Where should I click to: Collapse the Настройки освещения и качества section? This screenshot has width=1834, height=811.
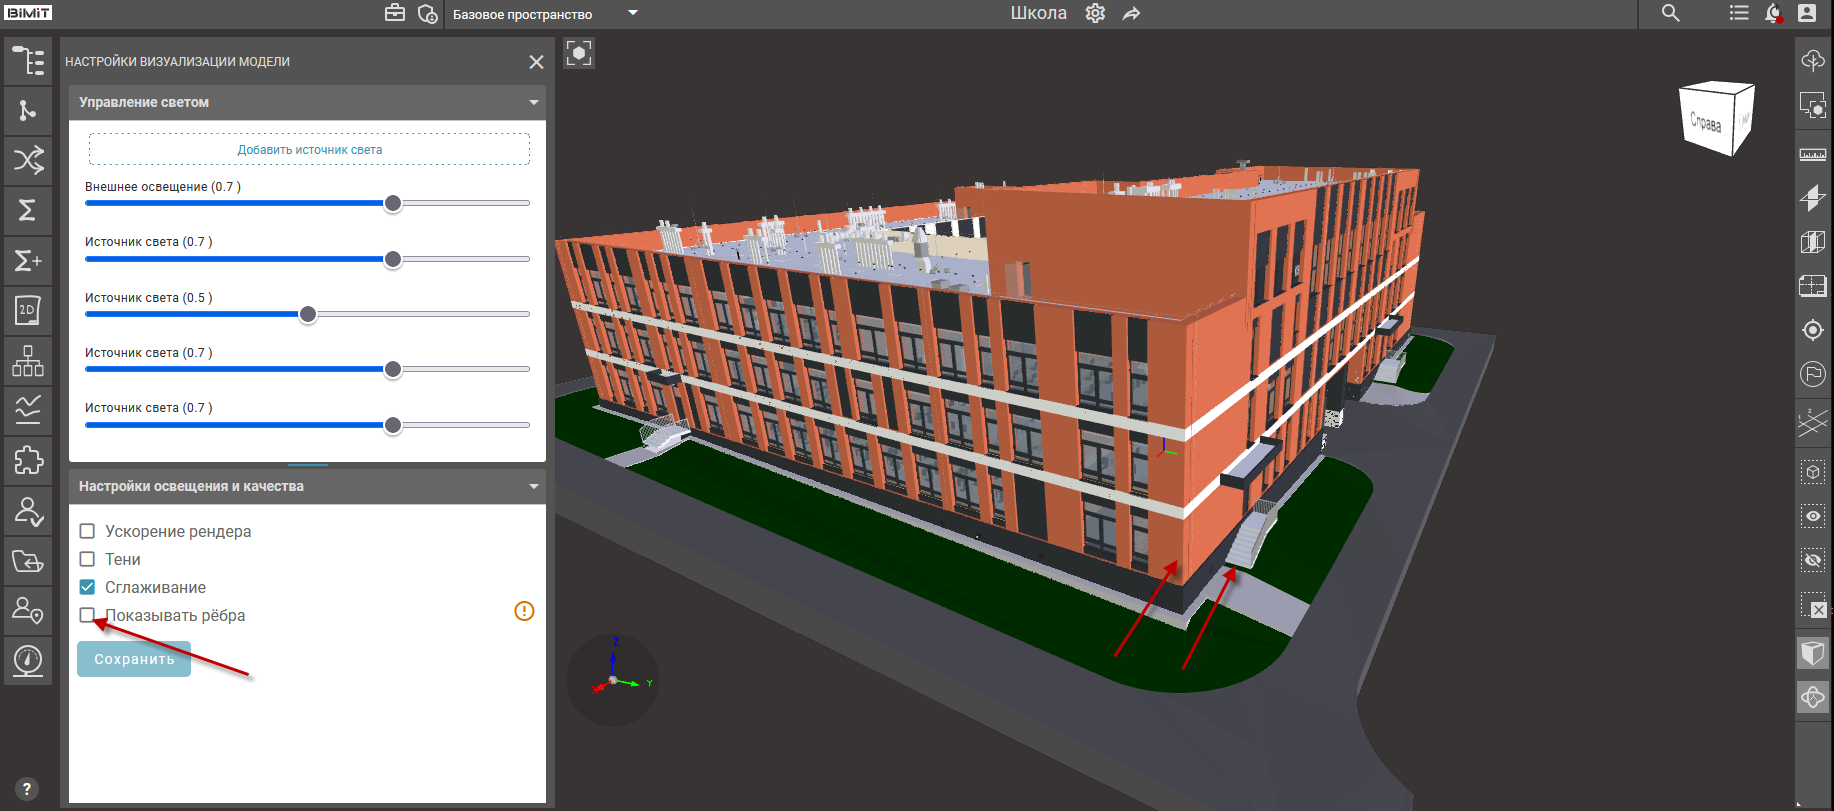[533, 486]
